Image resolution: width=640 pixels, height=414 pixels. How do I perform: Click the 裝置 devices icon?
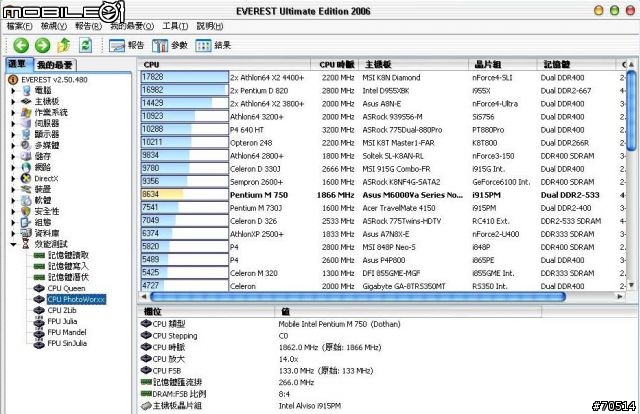point(26,189)
